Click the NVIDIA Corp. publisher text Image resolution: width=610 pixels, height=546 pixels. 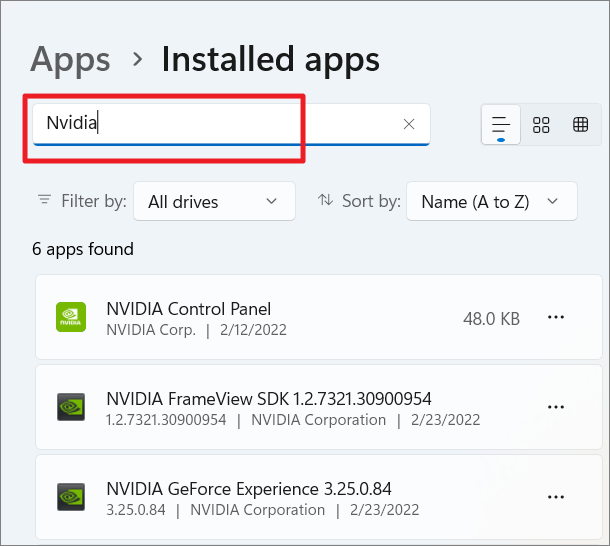(x=151, y=330)
